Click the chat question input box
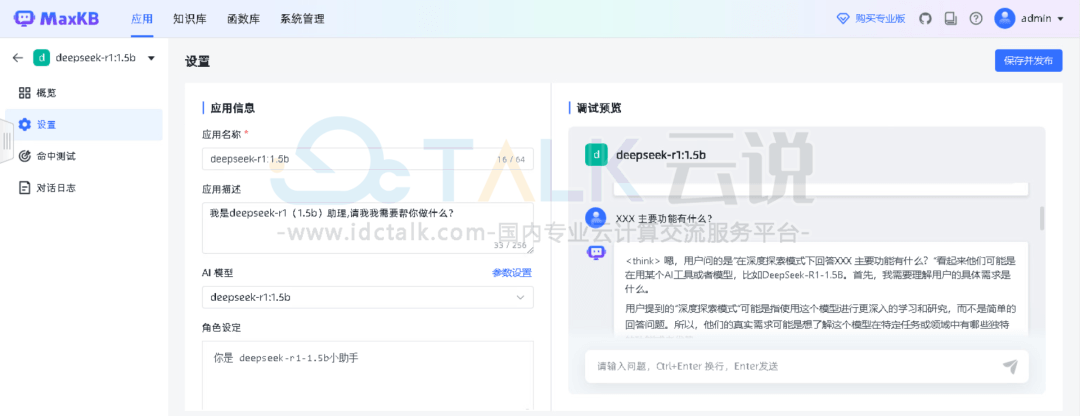The height and width of the screenshot is (416, 1080). [807, 366]
